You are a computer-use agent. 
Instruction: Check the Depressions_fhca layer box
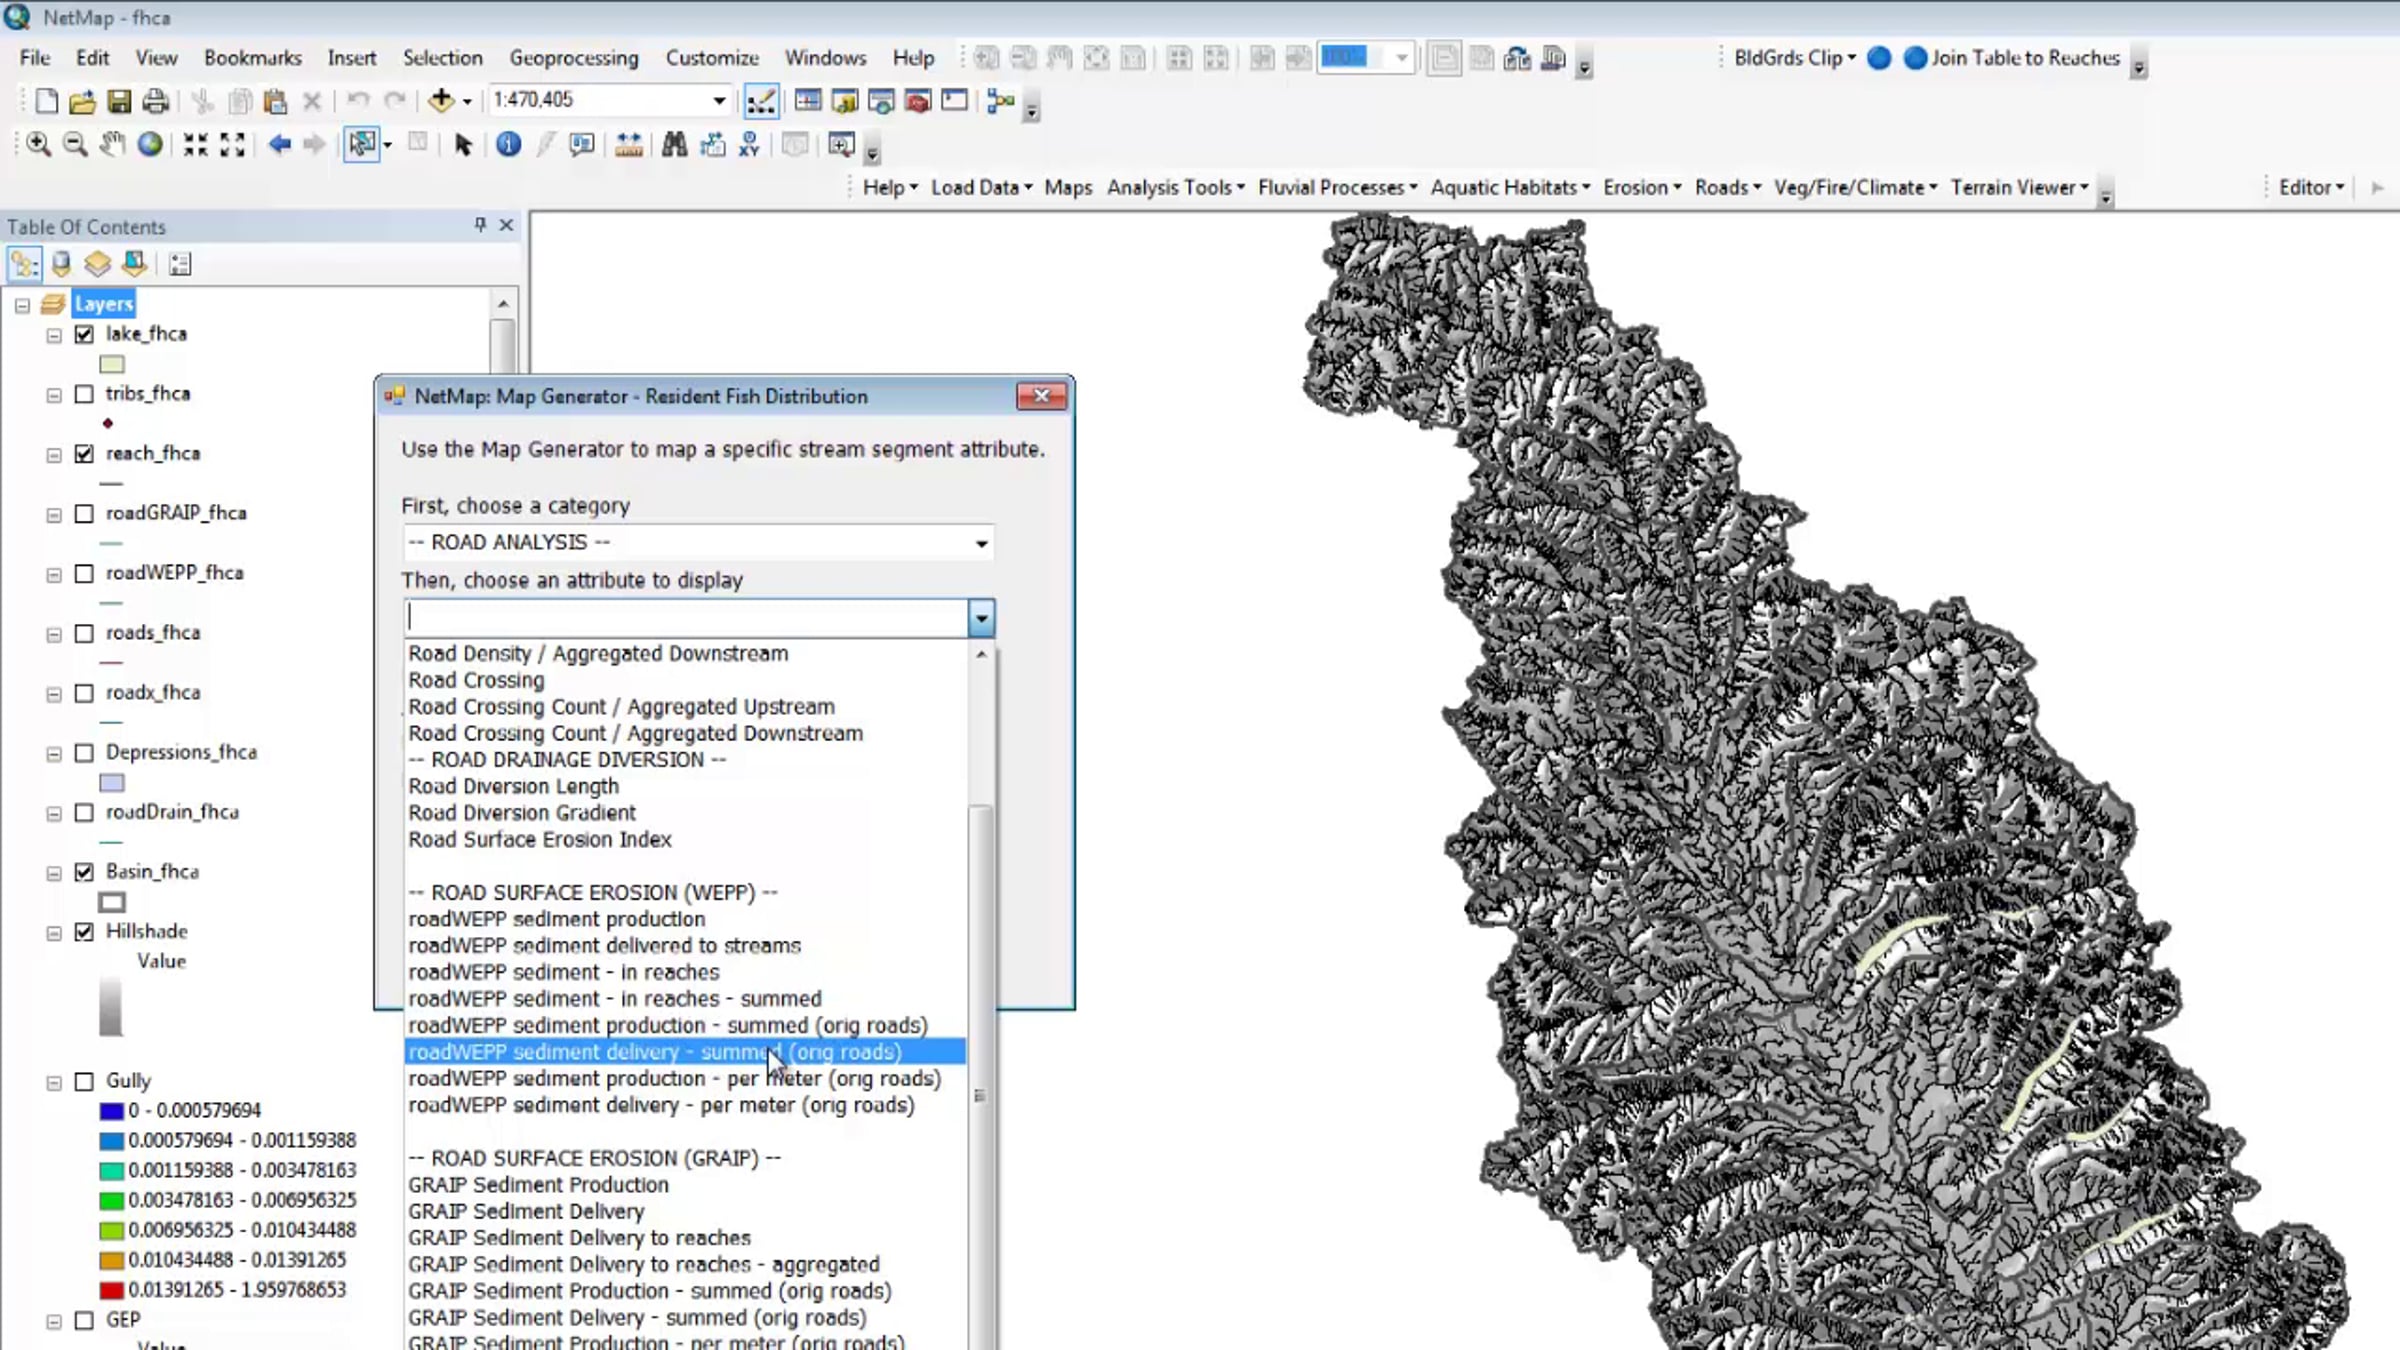(x=85, y=753)
